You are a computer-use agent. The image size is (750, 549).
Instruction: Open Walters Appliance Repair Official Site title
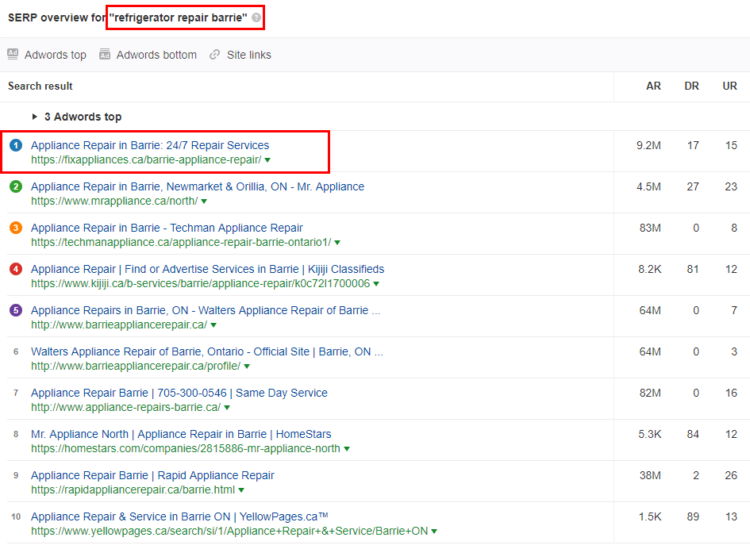[x=207, y=351]
